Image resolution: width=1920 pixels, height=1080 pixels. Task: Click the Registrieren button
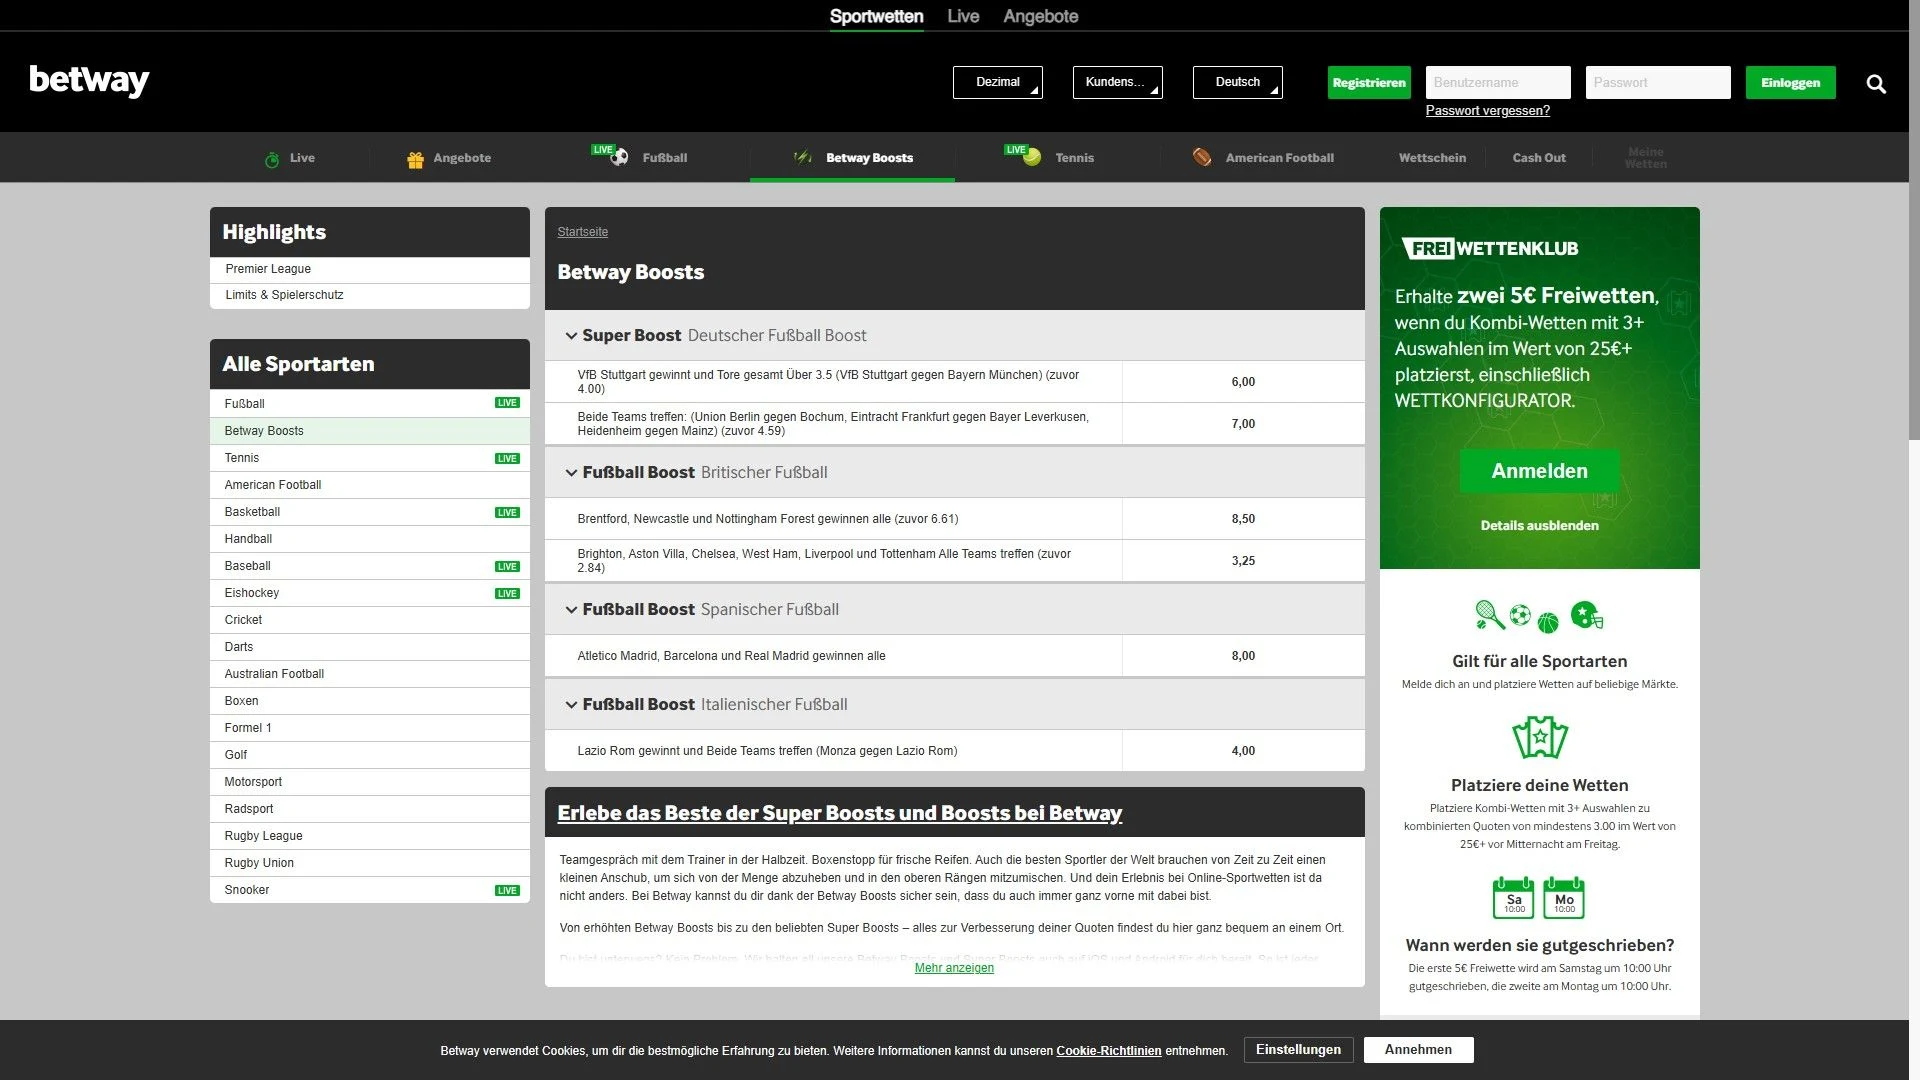(x=1369, y=80)
